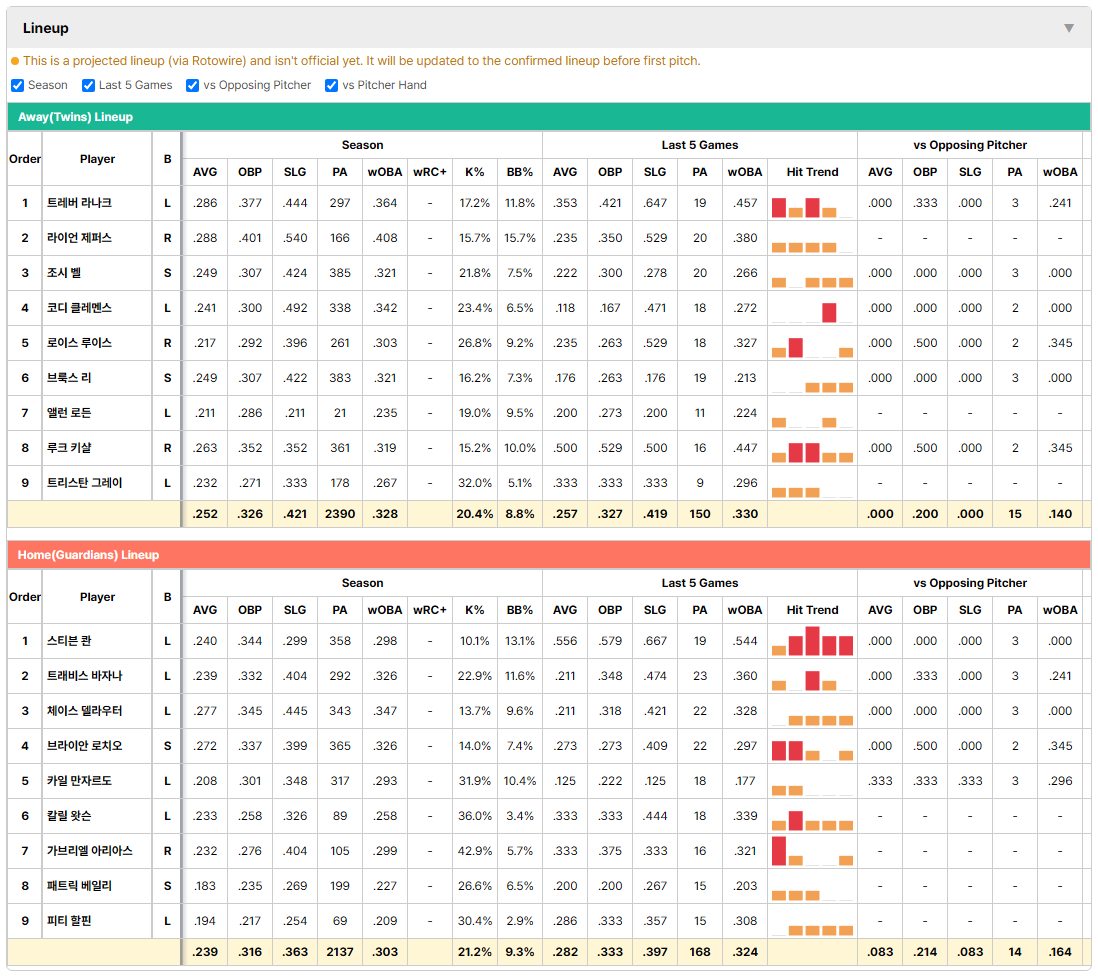1098x977 pixels.
Task: Open player 라이언 제퍼스 in Twins lineup
Action: pos(79,238)
